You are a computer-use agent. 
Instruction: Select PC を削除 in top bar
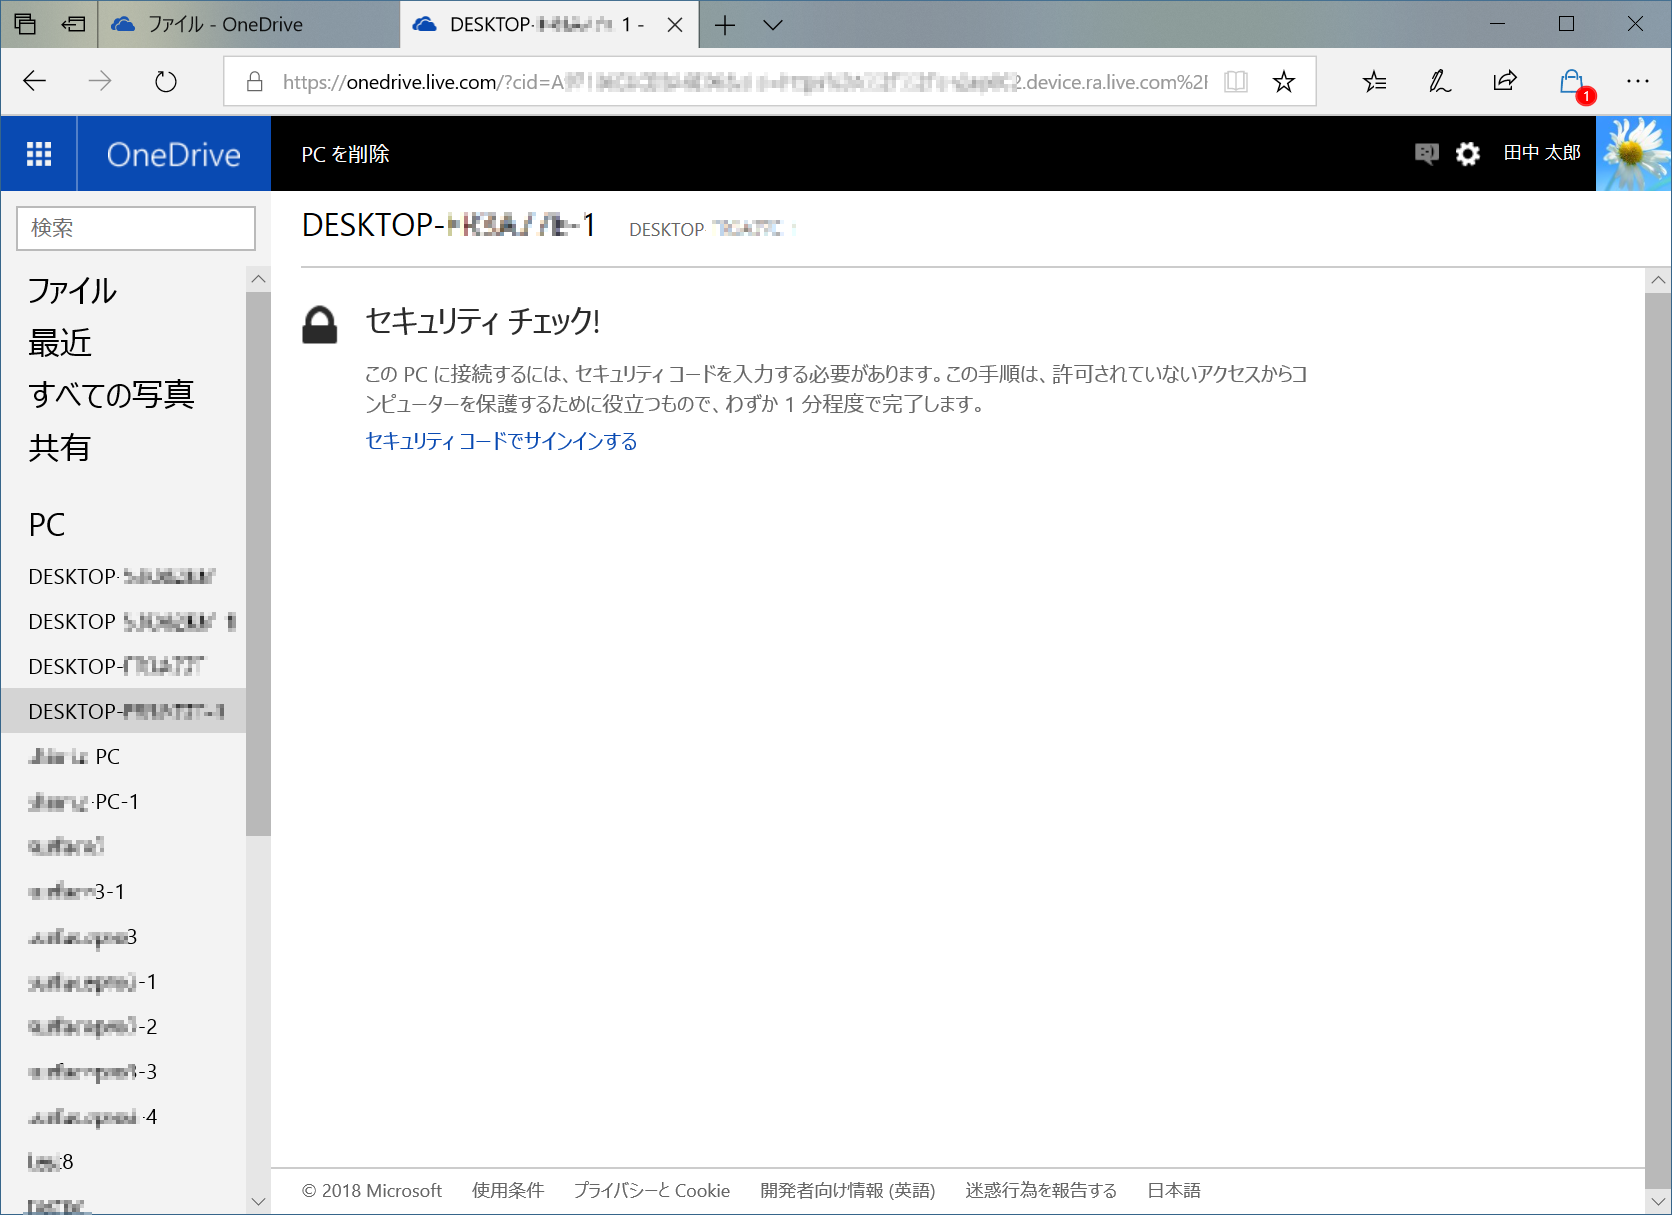click(x=345, y=153)
